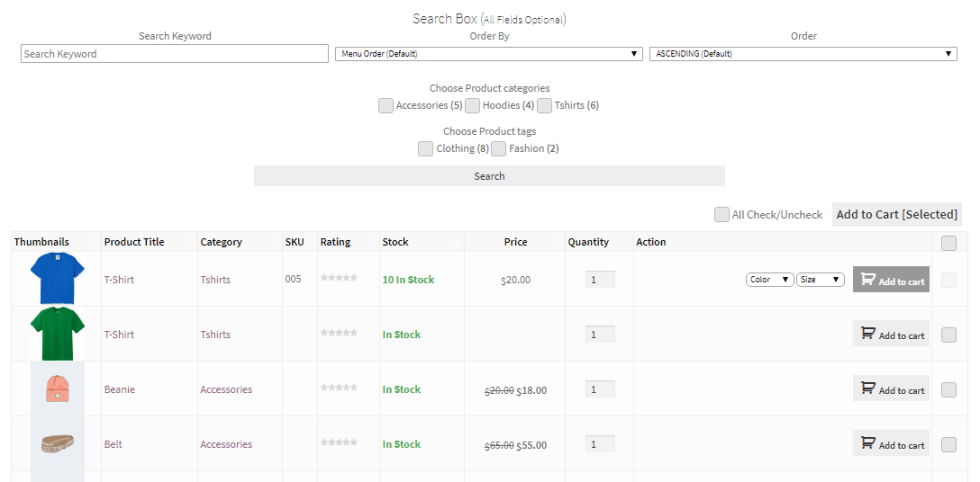Click the wide Search button
Screen dimensions: 980x482
pyautogui.click(x=489, y=176)
